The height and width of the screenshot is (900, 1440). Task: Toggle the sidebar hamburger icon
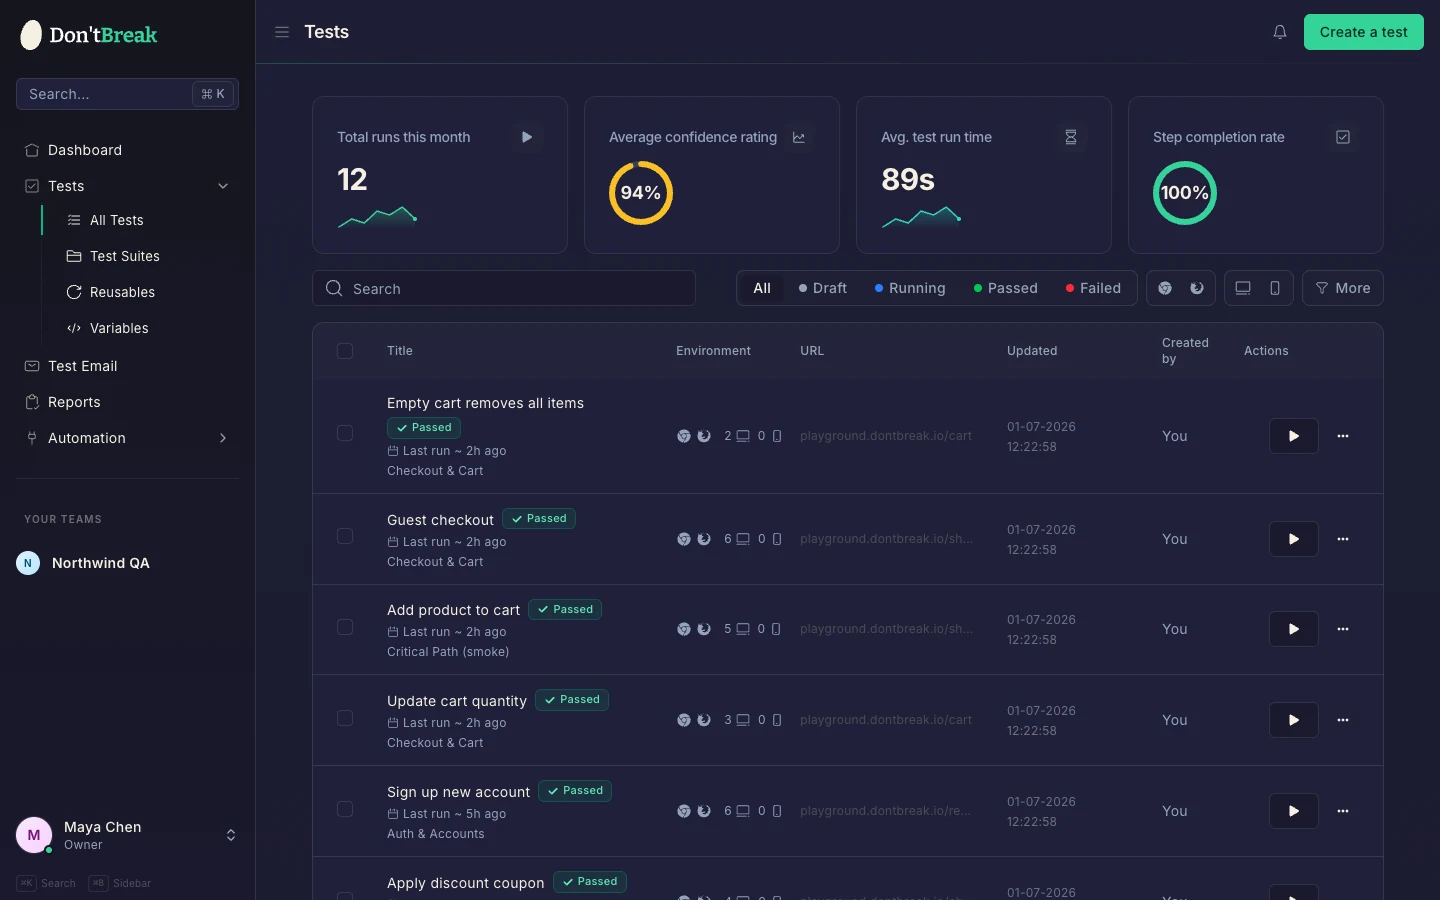282,32
